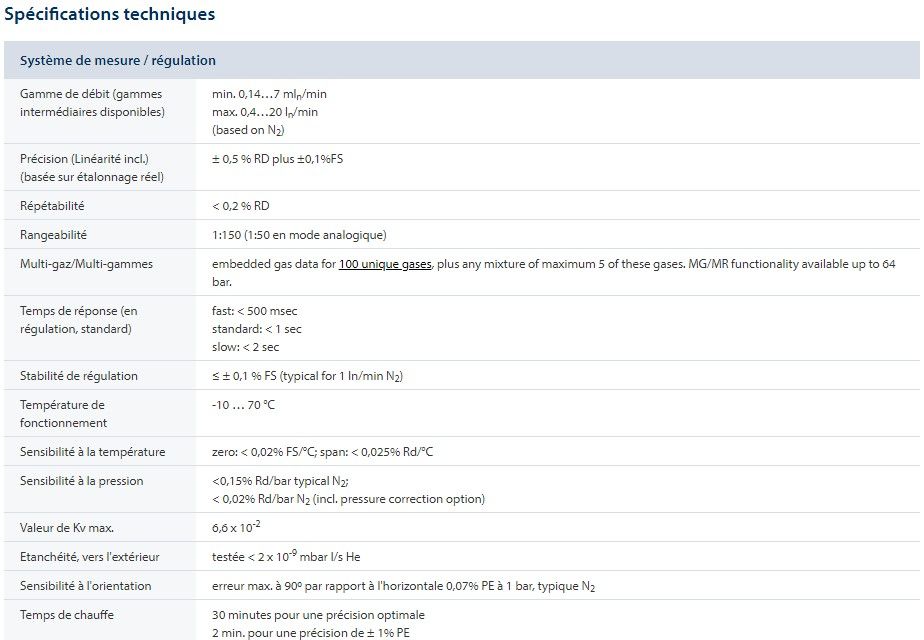
Task: Click the "fast: < 500 msec" text
Action: tap(254, 311)
